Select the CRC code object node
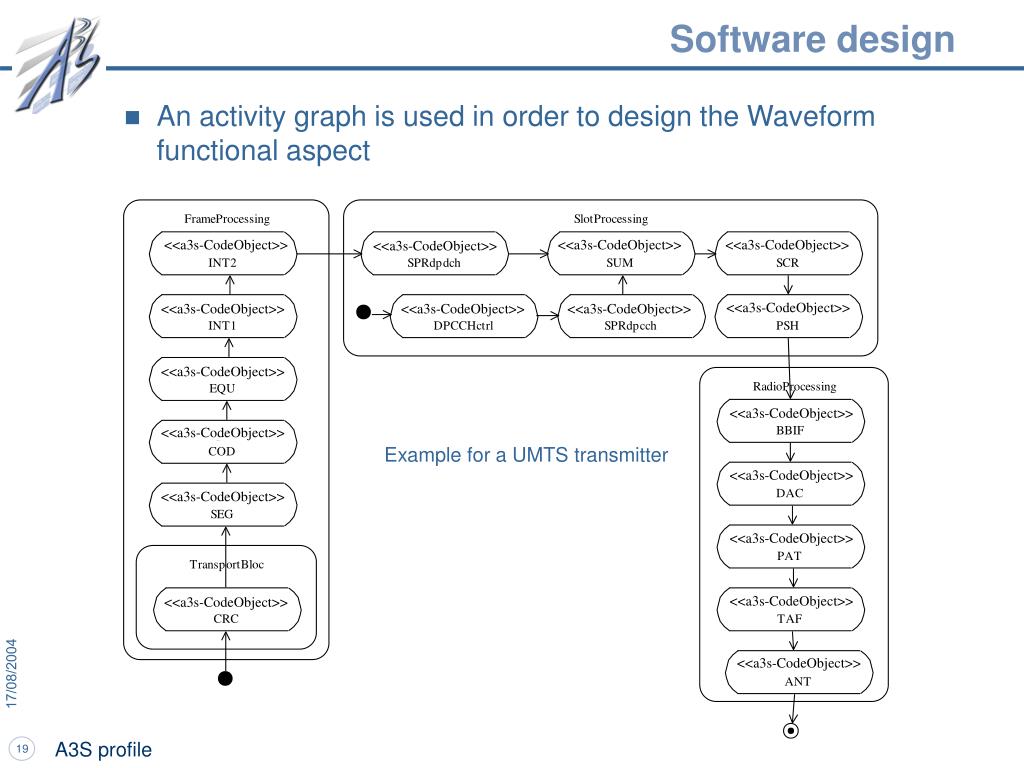The image size is (1024, 768). [x=227, y=610]
